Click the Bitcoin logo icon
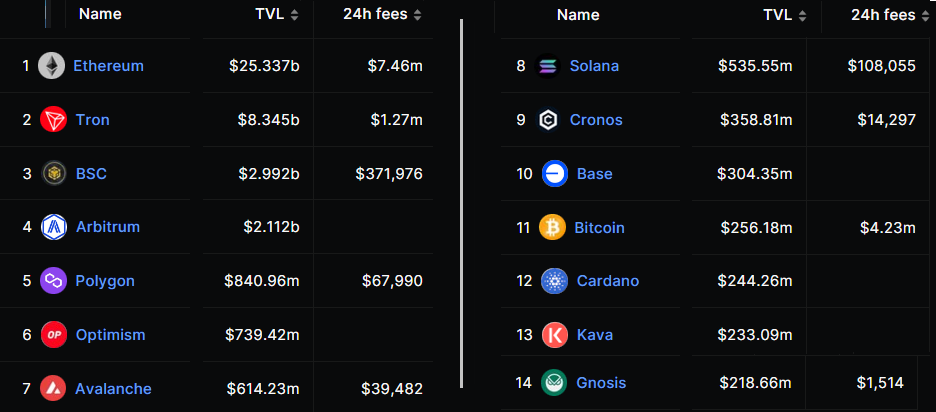The height and width of the screenshot is (412, 936). tap(552, 227)
